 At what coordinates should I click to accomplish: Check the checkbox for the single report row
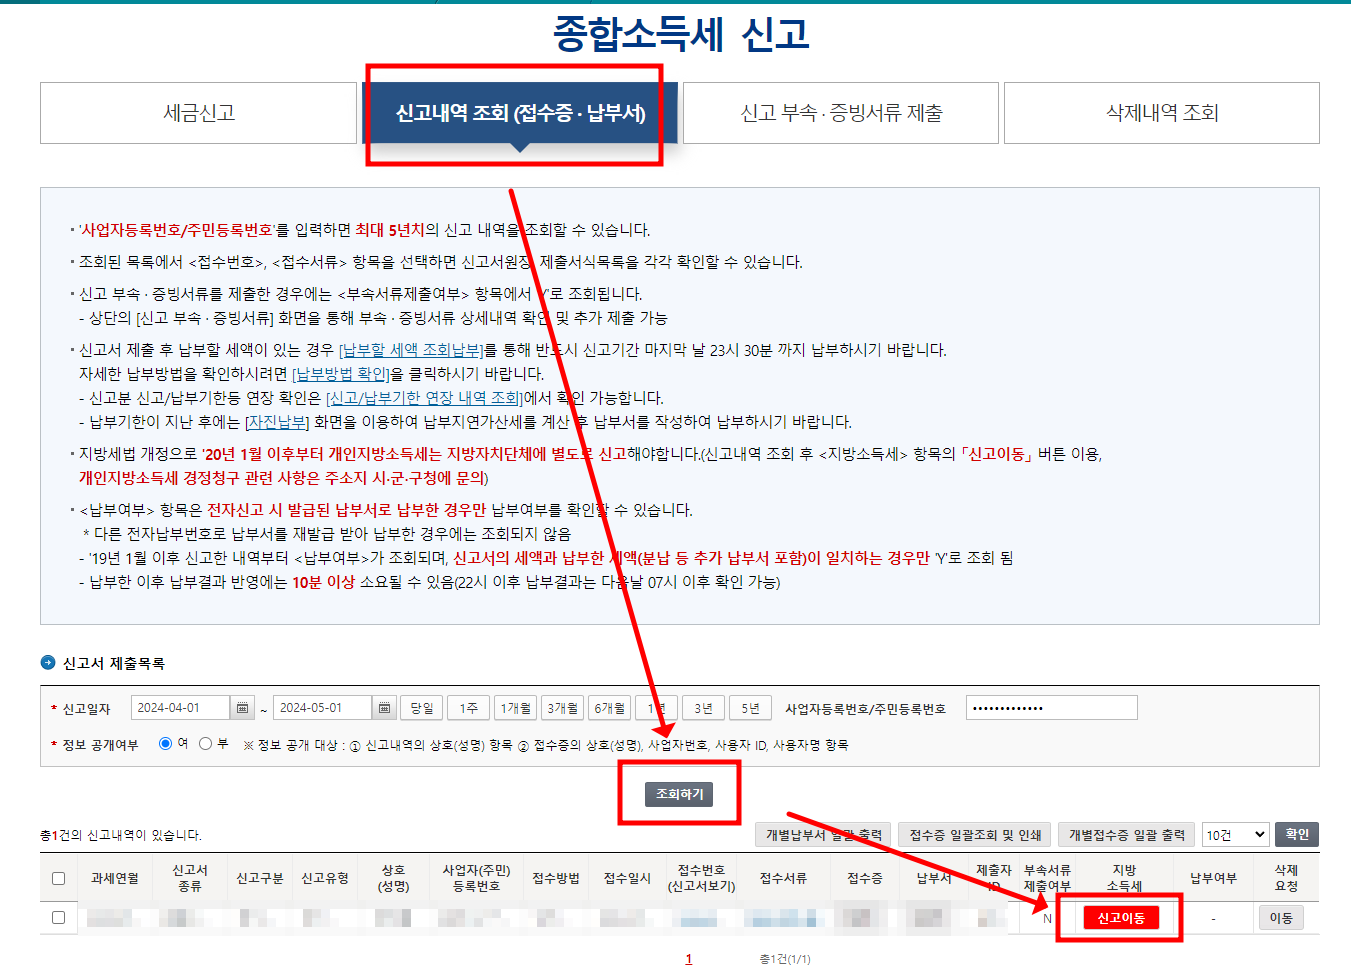58,916
